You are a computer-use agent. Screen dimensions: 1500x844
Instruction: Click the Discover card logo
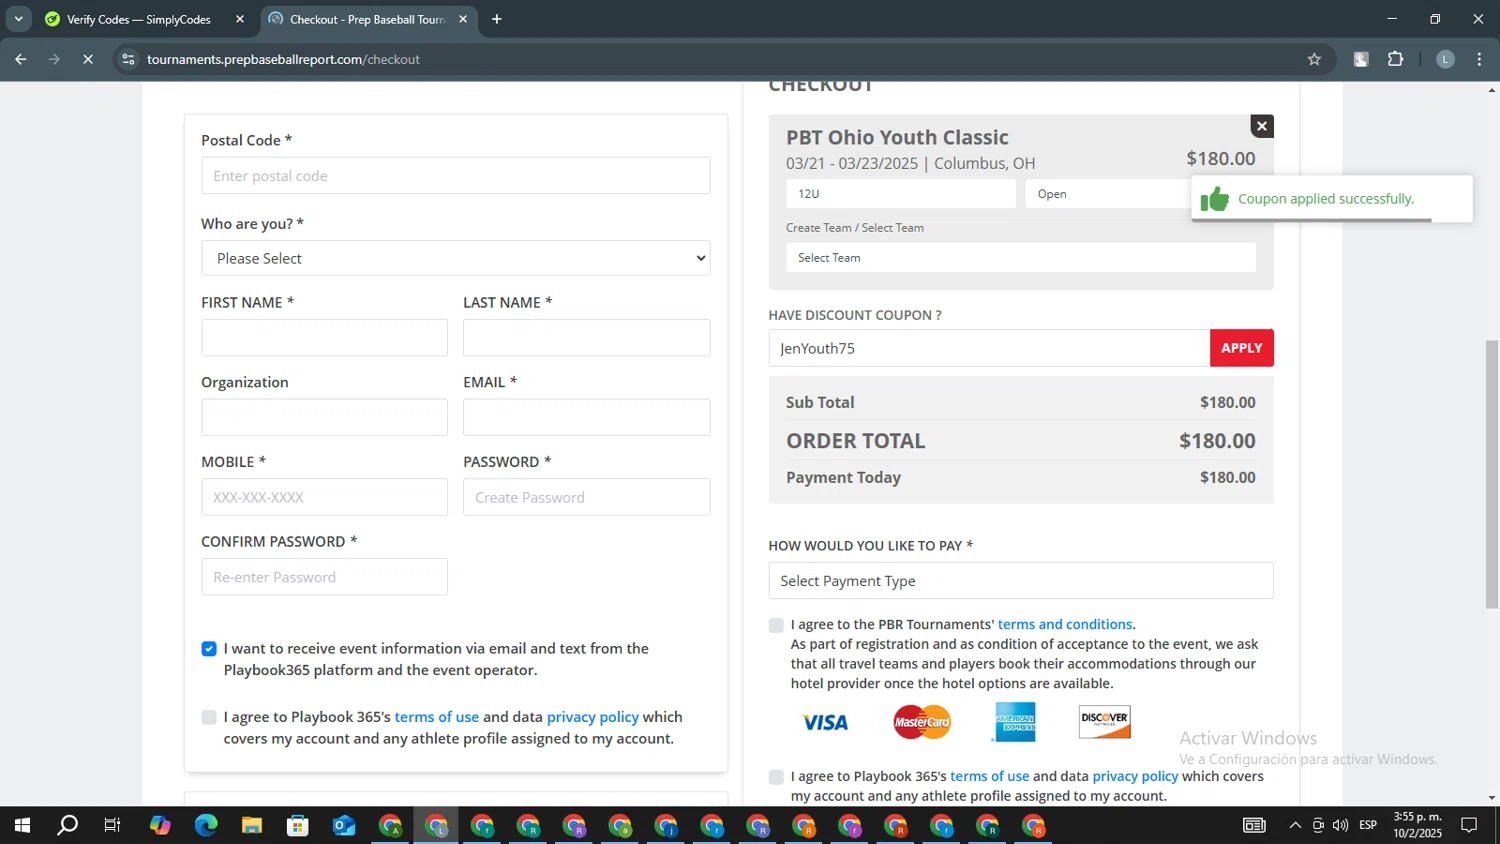1105,722
